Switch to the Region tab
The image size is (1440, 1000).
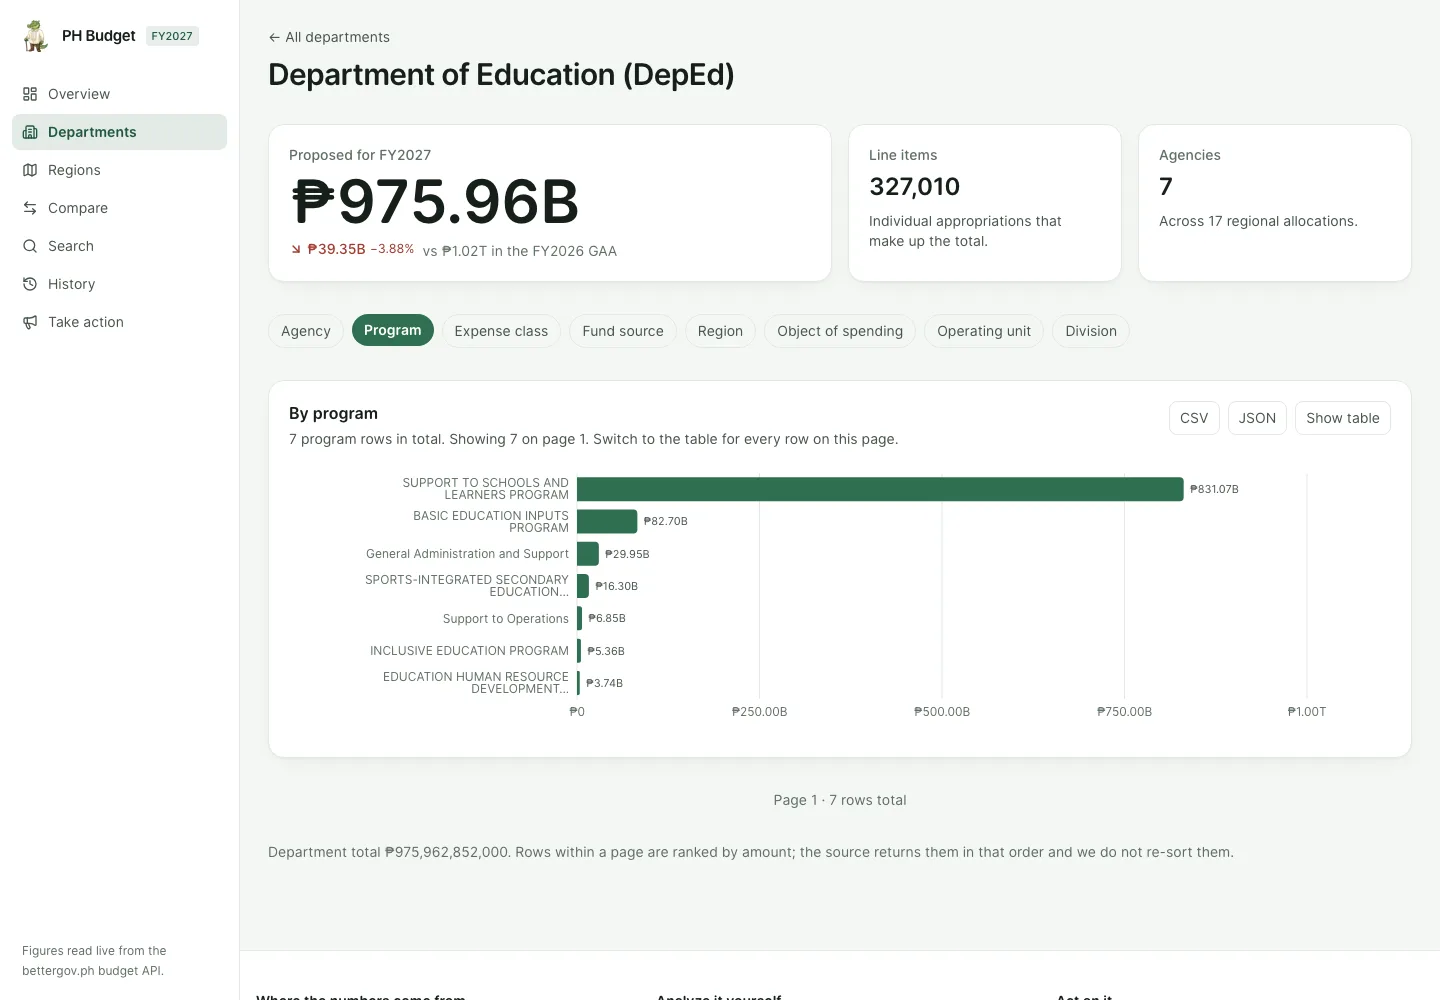[x=720, y=331]
